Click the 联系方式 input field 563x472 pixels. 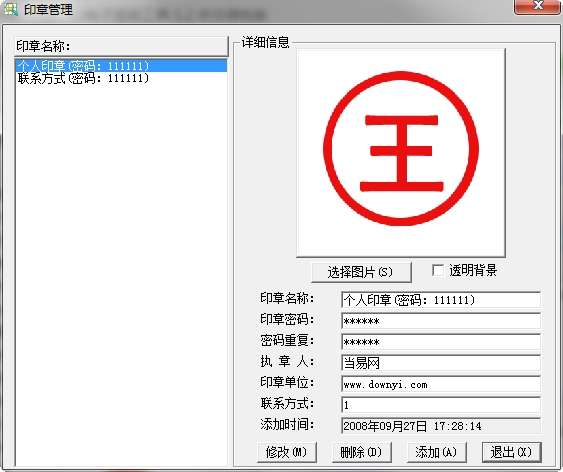(x=441, y=405)
